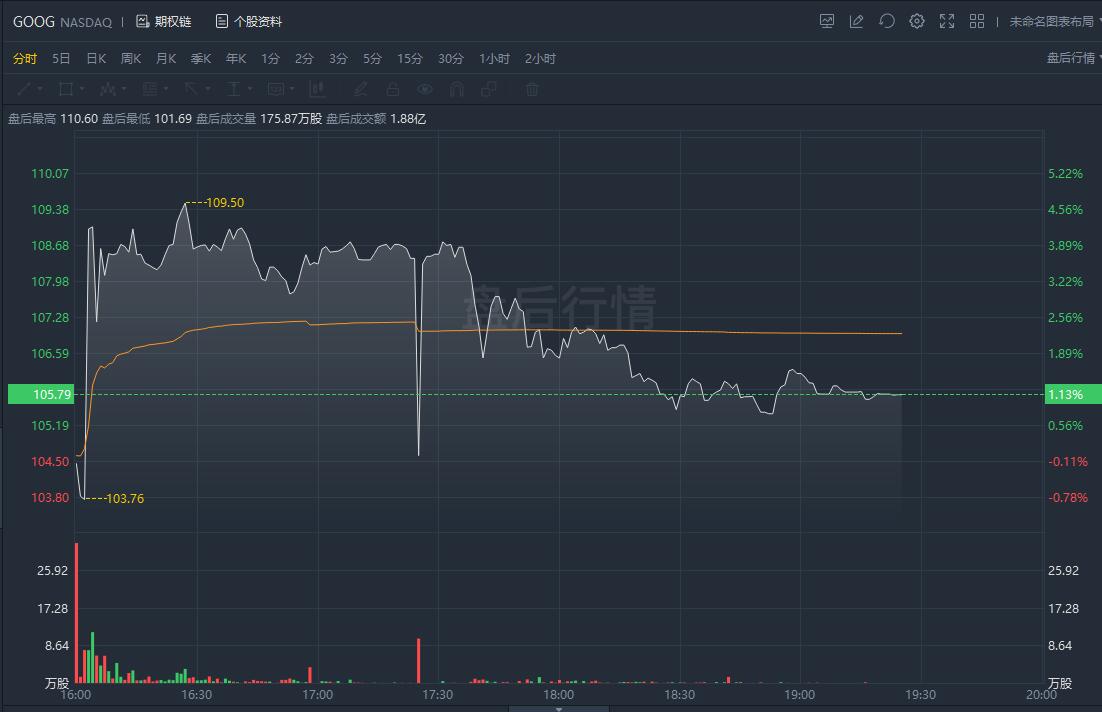
Task: Expand the line drawing tool dropdown arrow
Action: pos(40,89)
